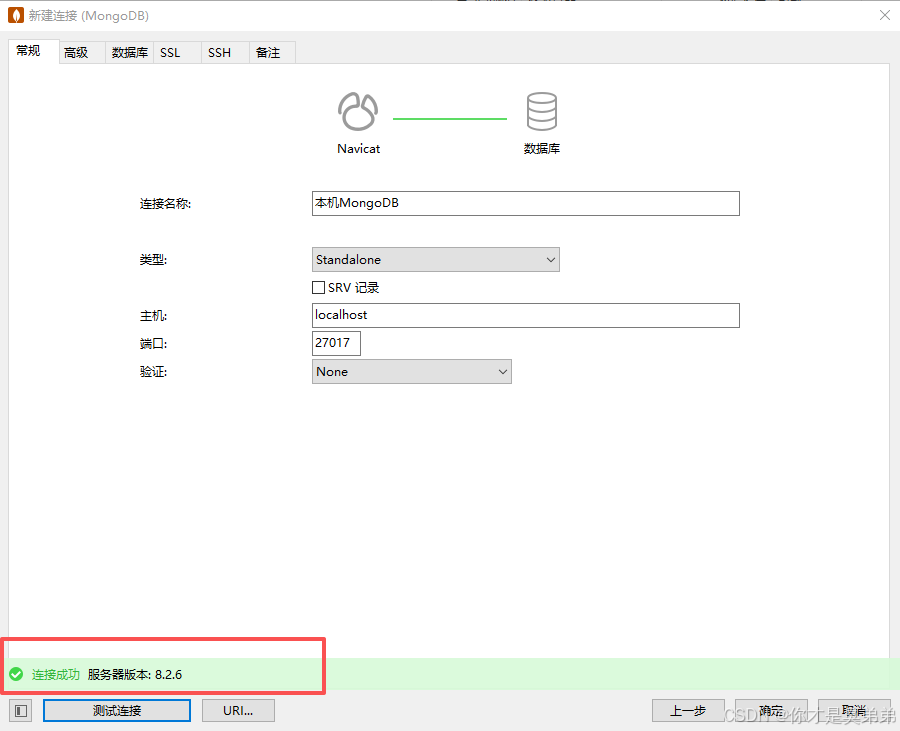Click the 连接成功 status text

click(x=56, y=675)
